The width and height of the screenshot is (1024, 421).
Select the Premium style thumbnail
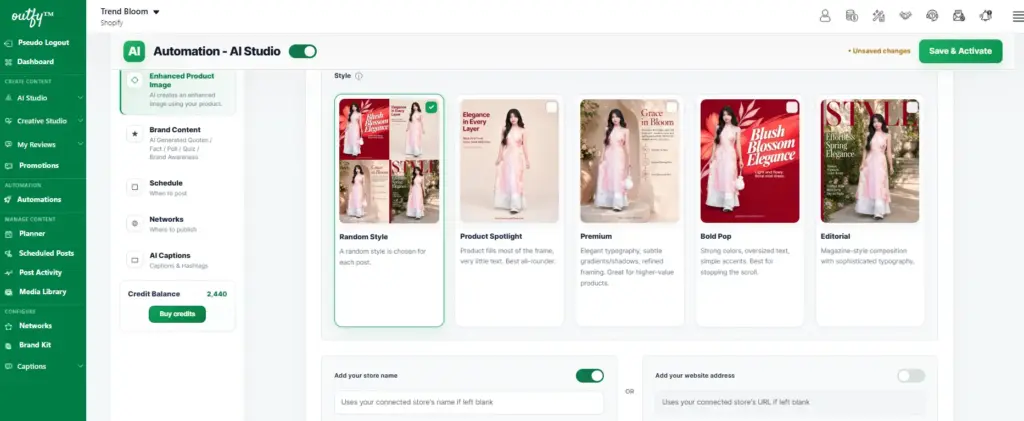pyautogui.click(x=630, y=161)
